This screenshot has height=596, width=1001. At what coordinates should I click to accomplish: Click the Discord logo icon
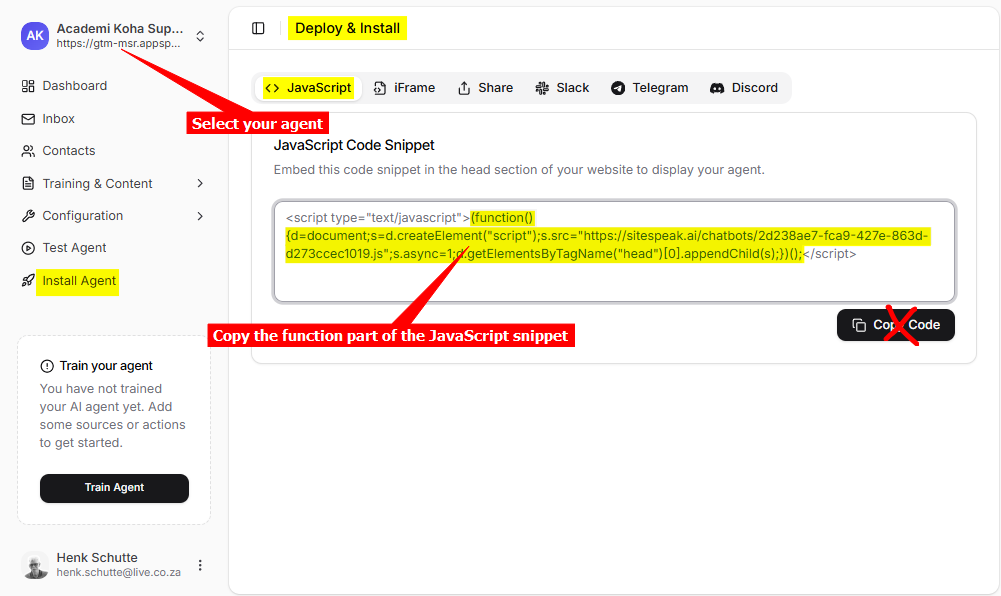717,89
